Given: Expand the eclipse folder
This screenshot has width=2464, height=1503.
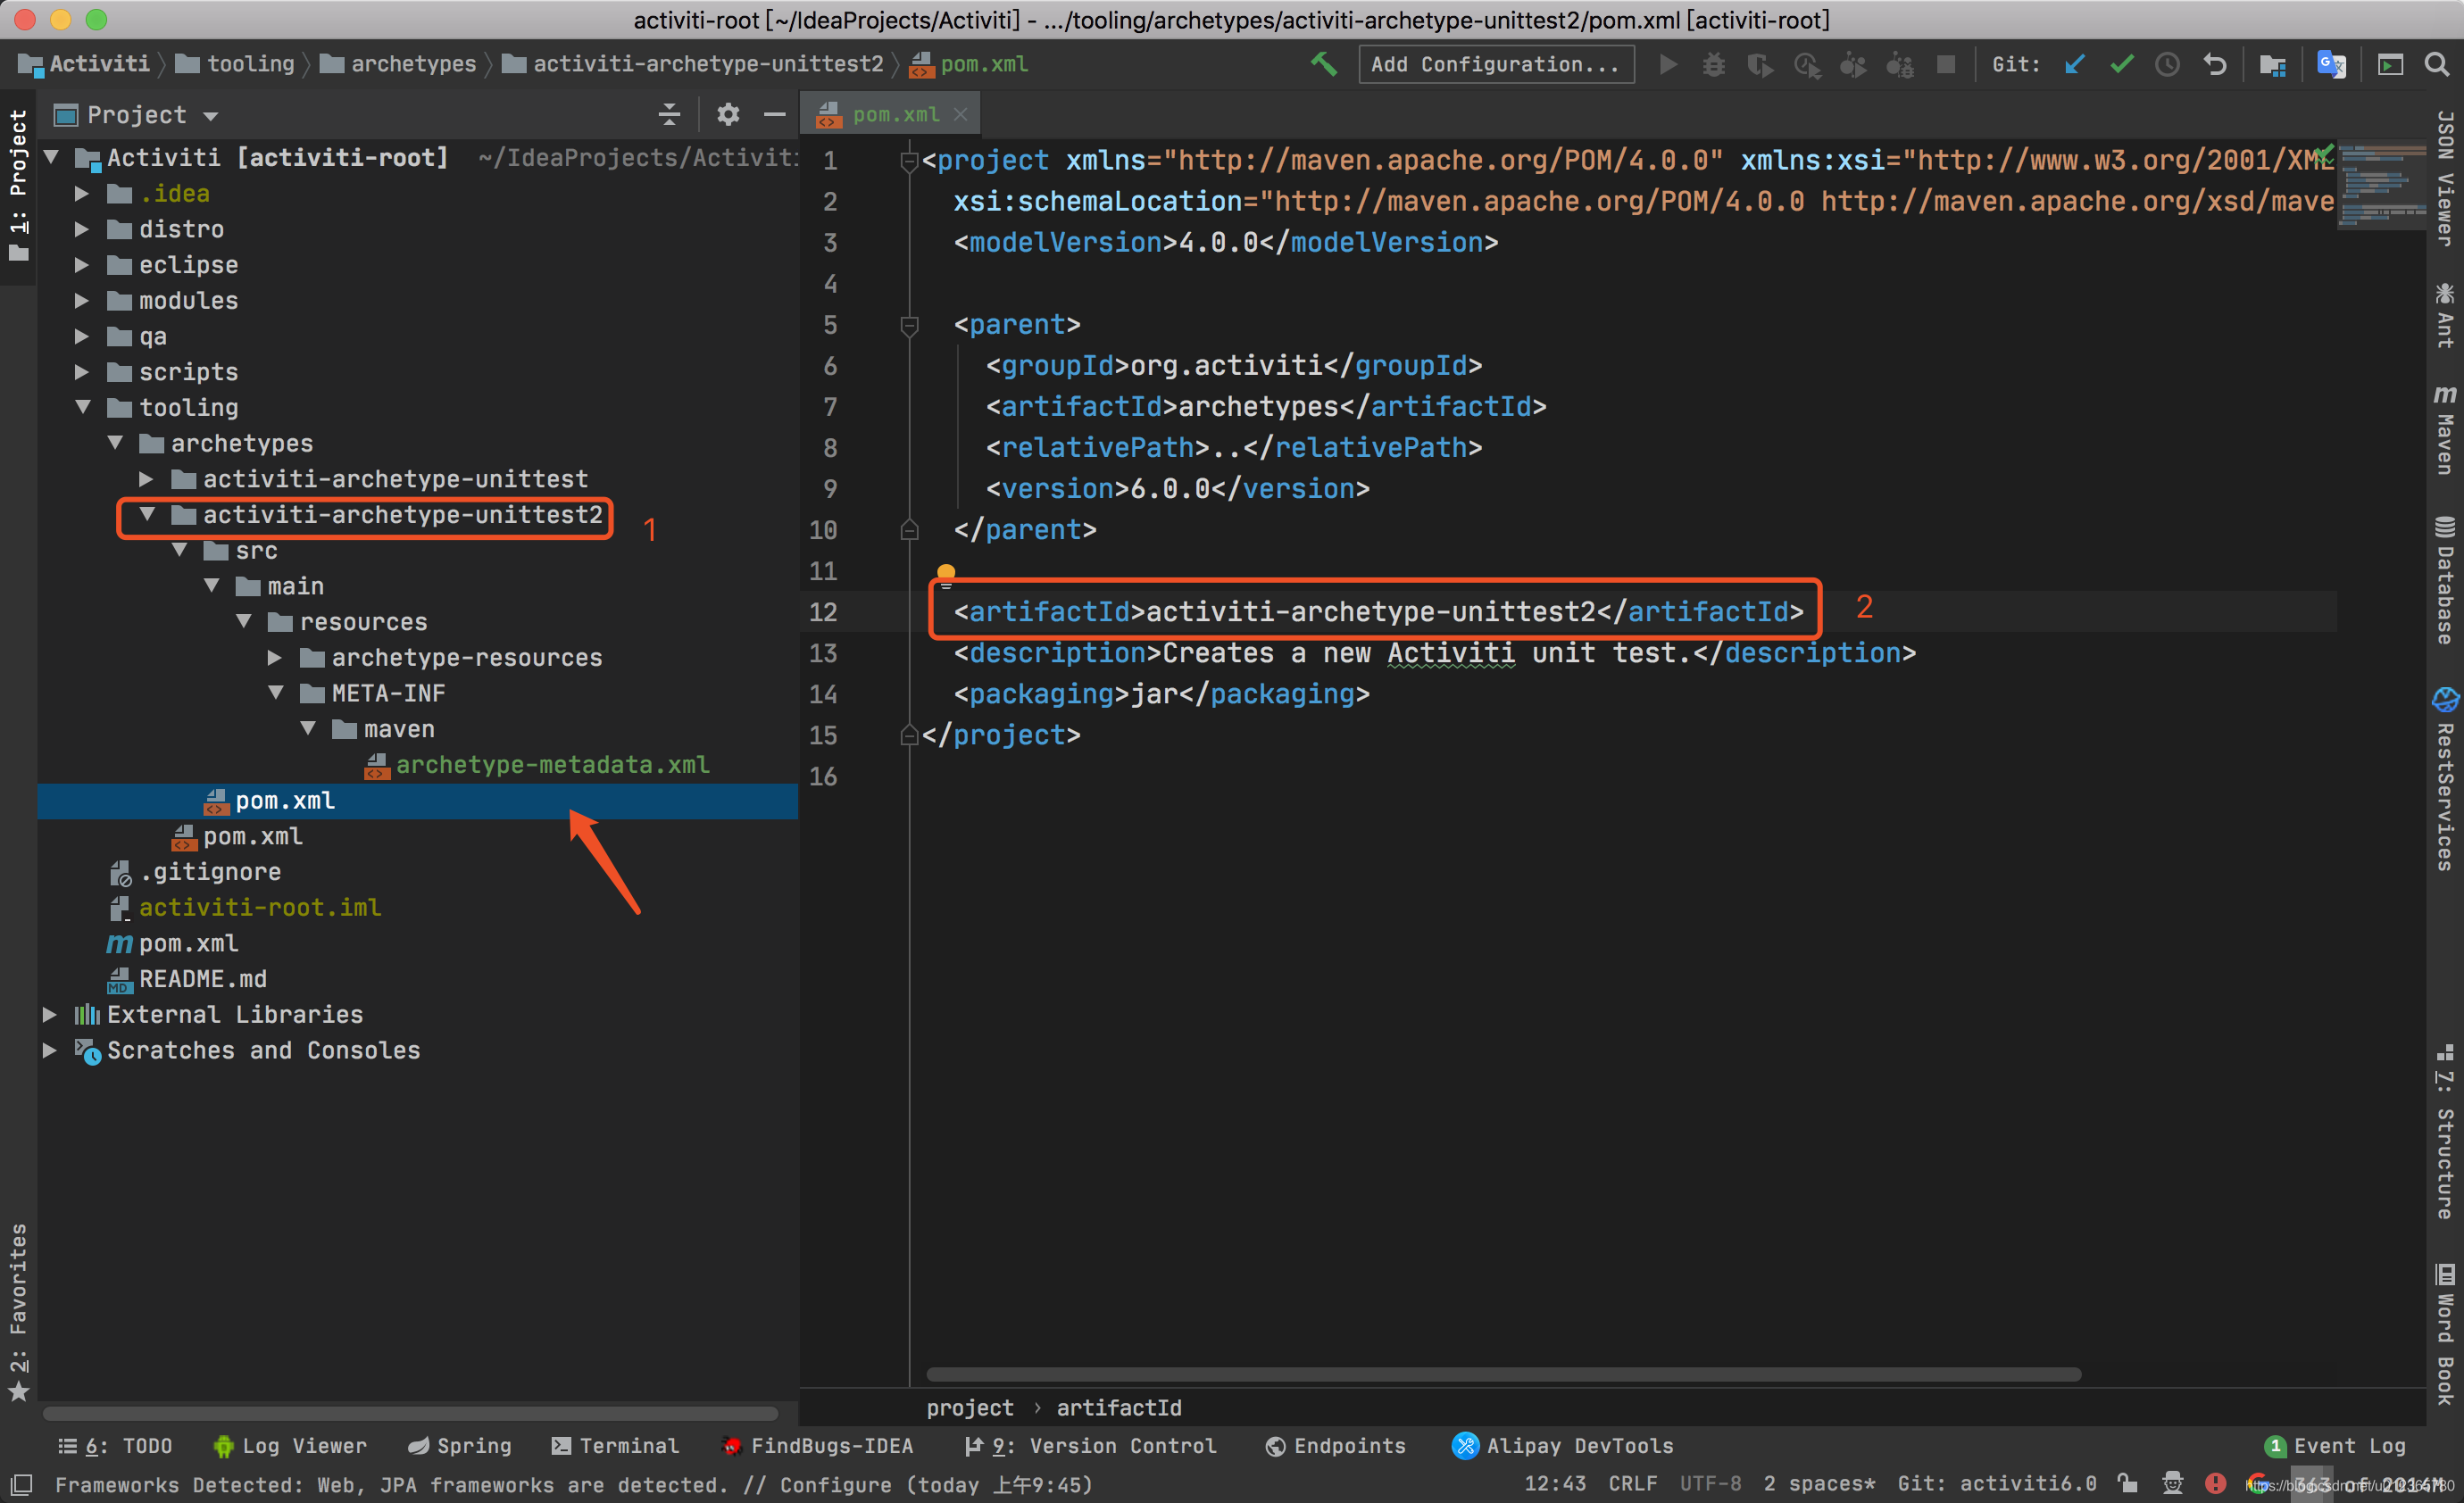Looking at the screenshot, I should (82, 265).
